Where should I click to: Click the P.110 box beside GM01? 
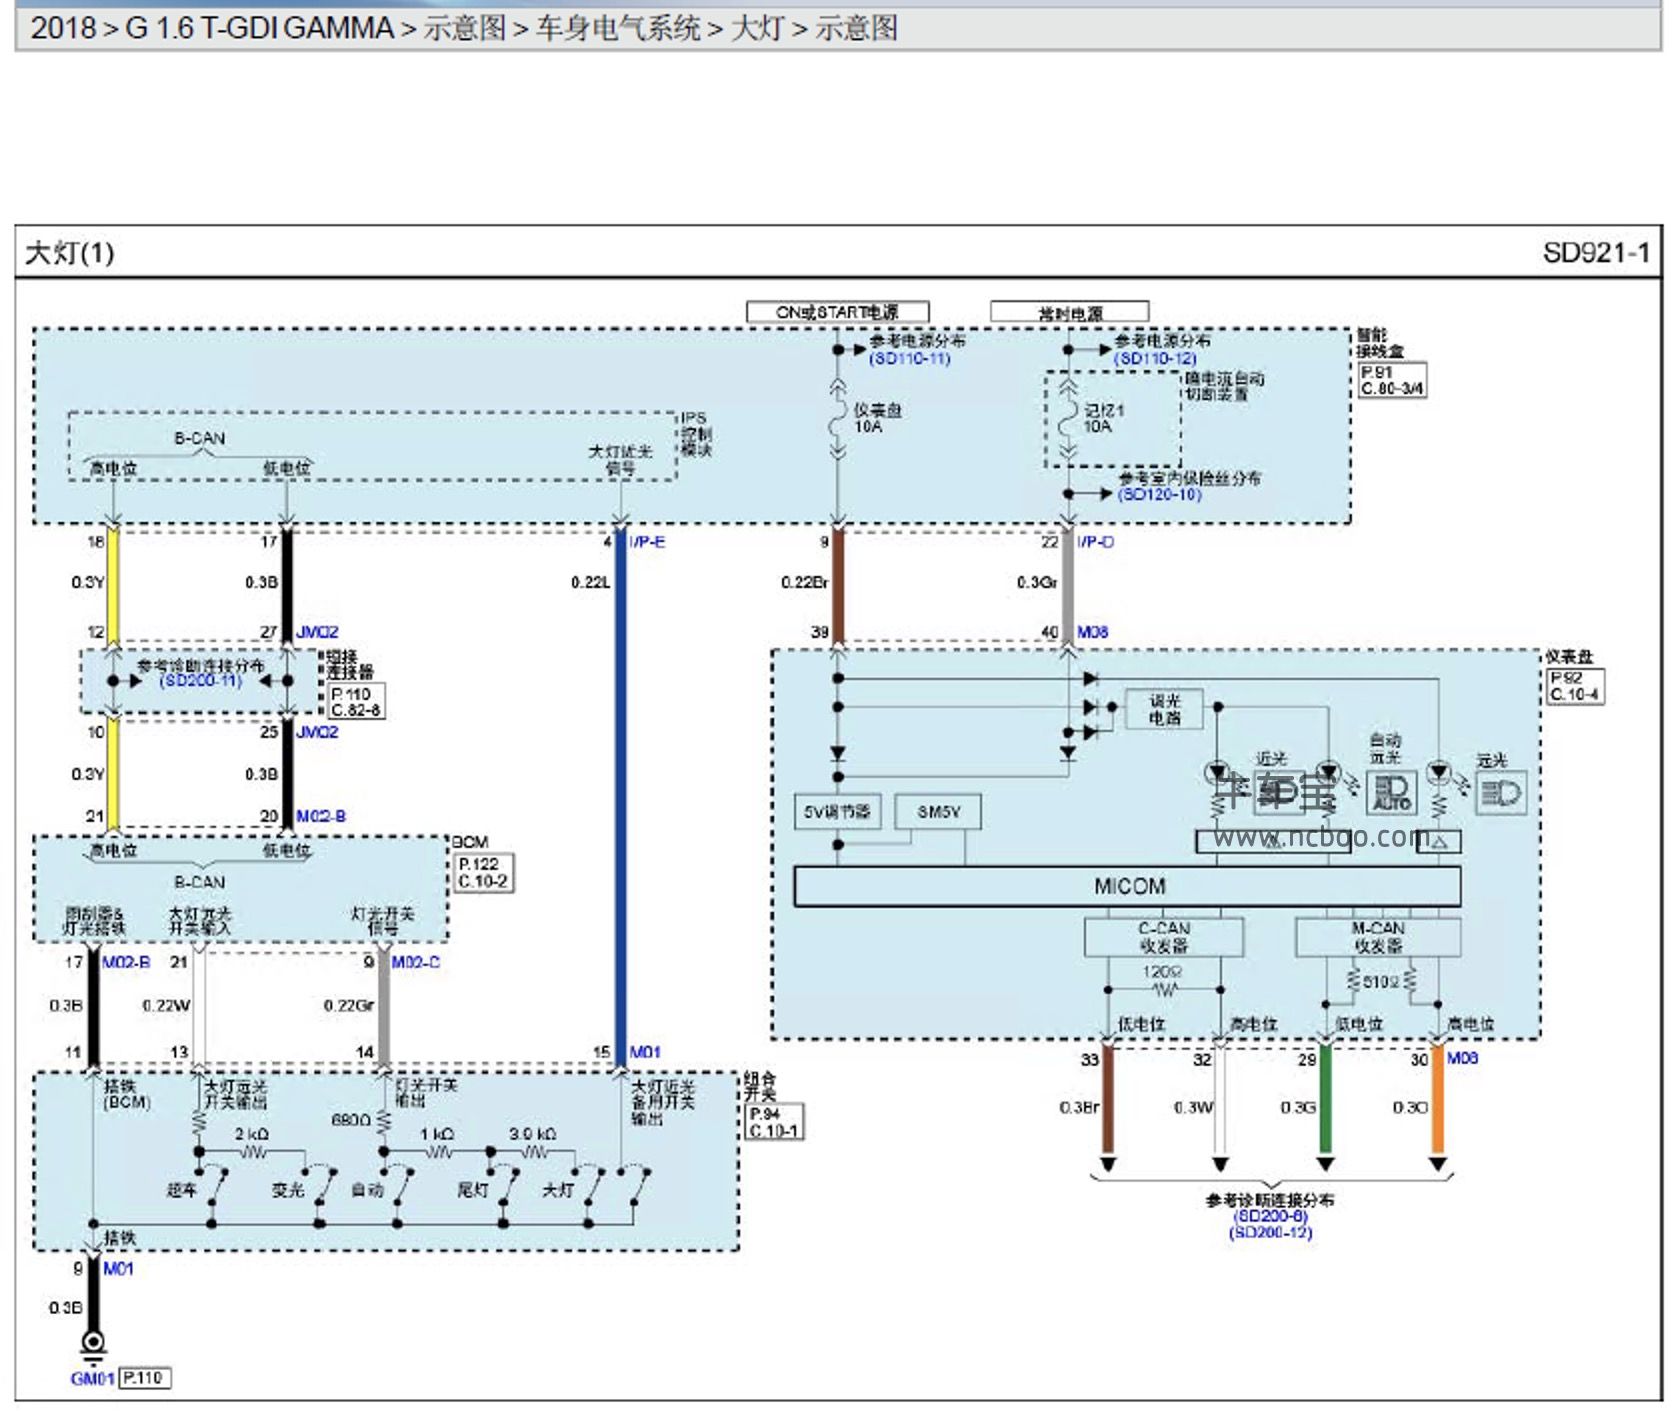pyautogui.click(x=145, y=1378)
